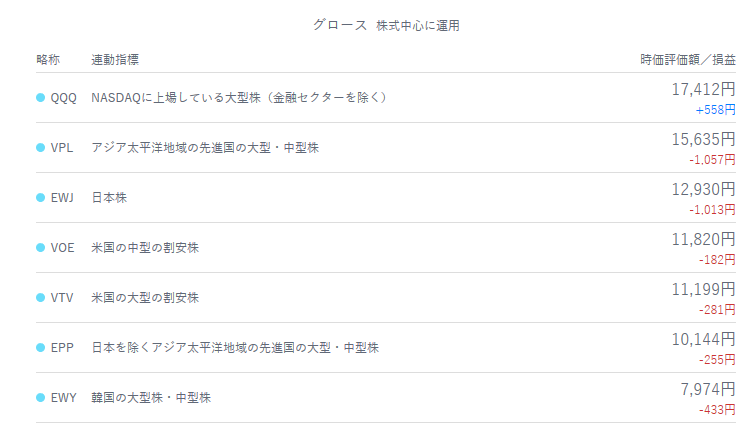The image size is (756, 444).
Task: Click the 時価評価額／損益 column header
Action: pos(688,60)
